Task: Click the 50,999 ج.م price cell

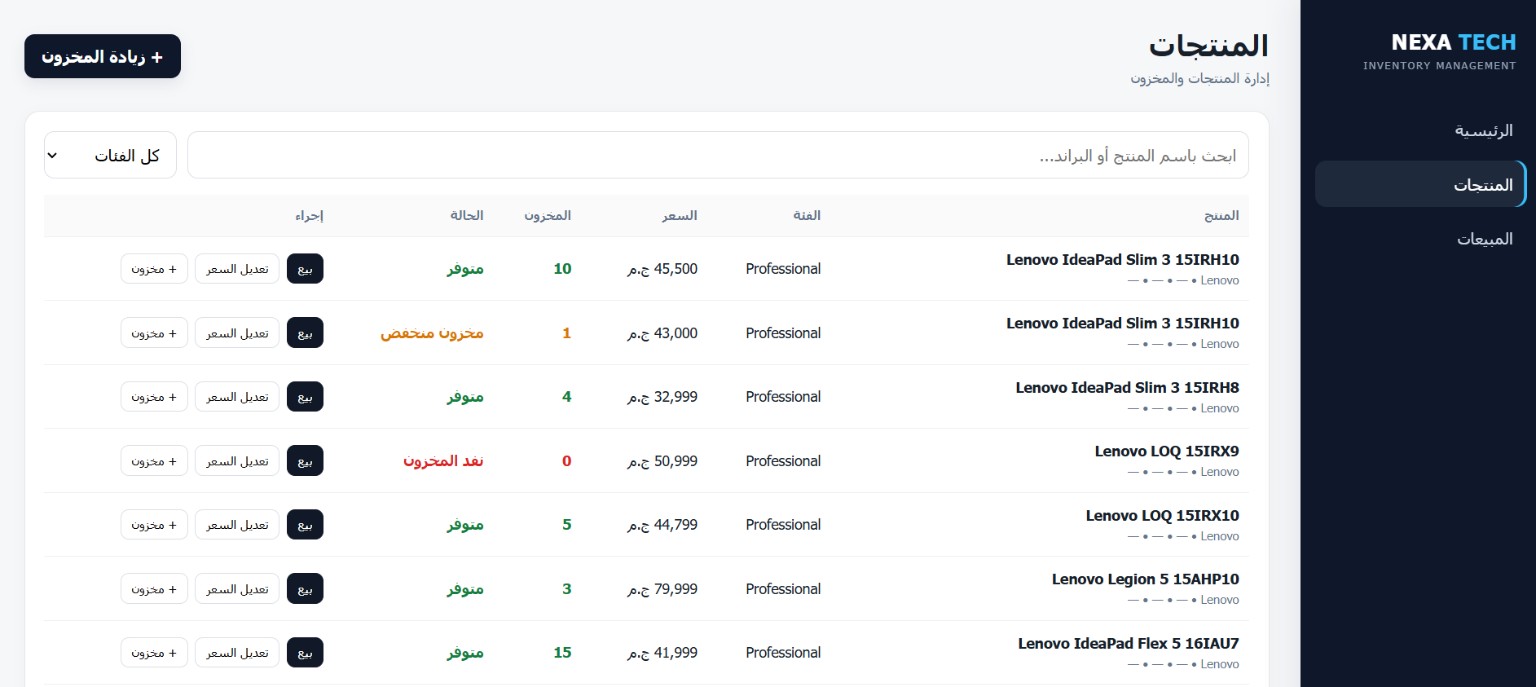Action: 663,460
